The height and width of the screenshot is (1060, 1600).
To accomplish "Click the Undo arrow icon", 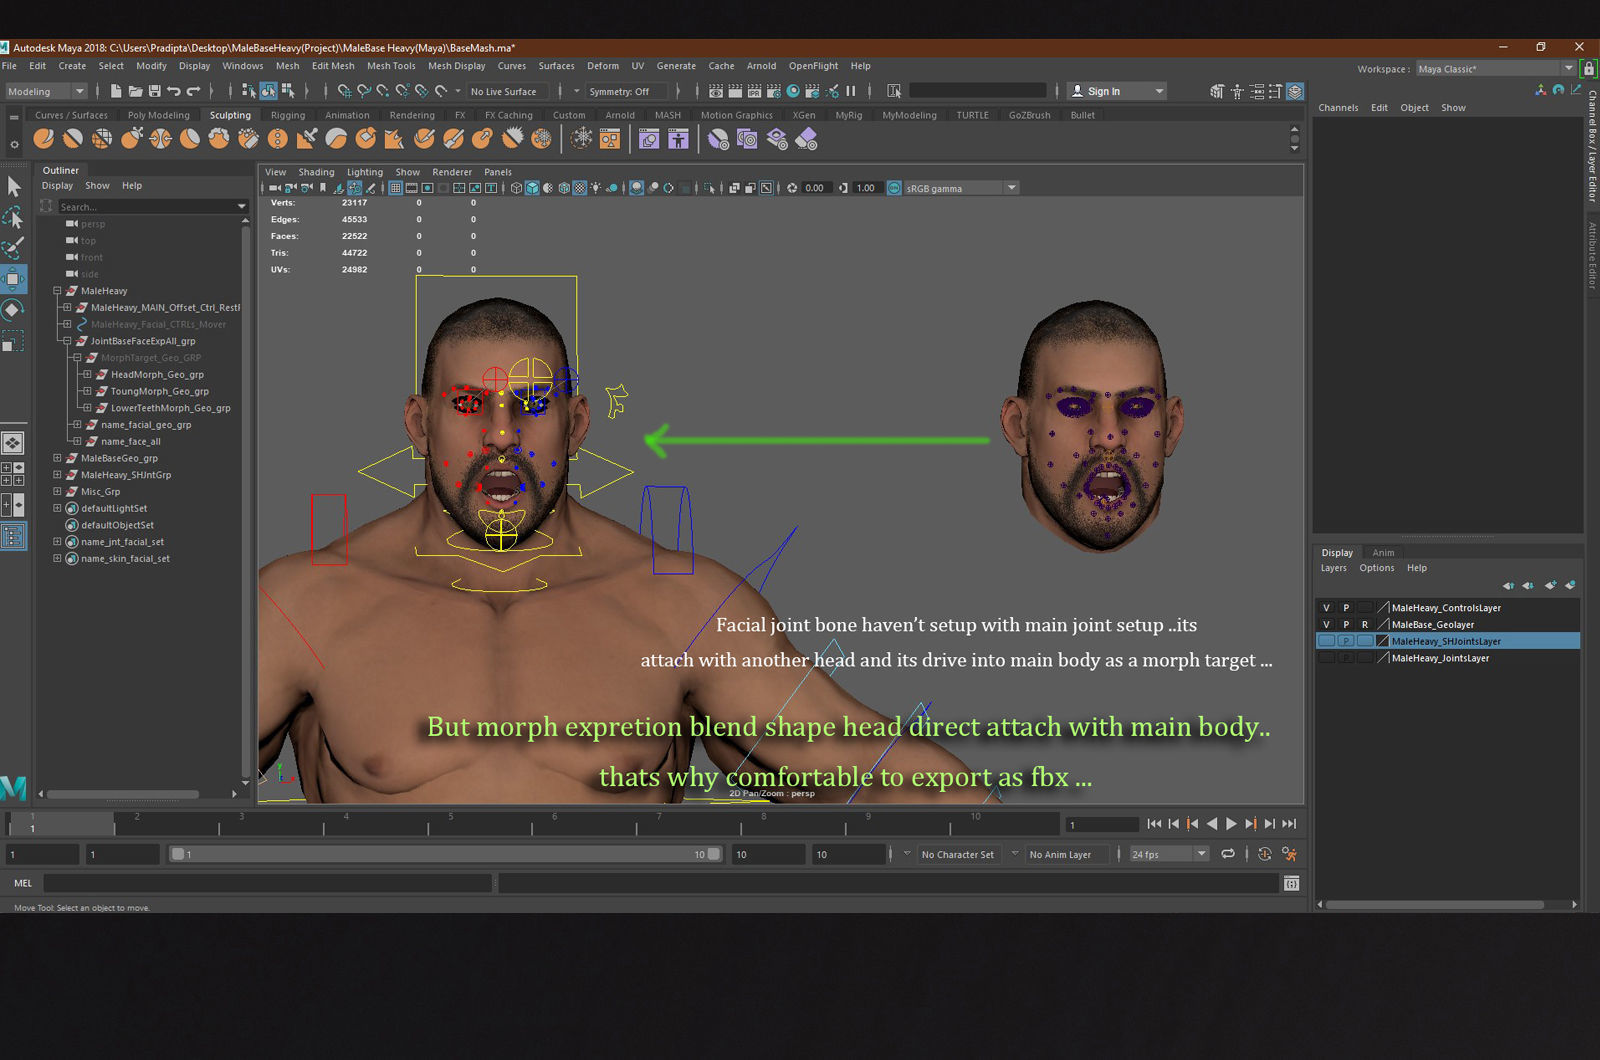I will (x=174, y=91).
